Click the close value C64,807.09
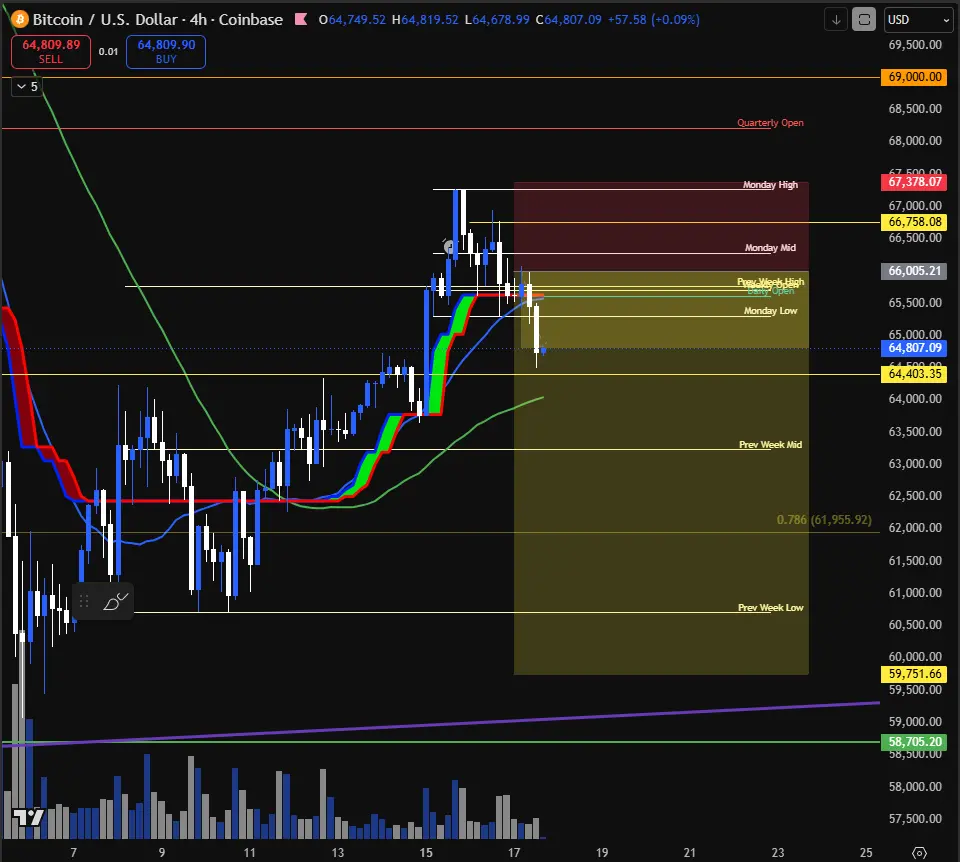 click(569, 20)
